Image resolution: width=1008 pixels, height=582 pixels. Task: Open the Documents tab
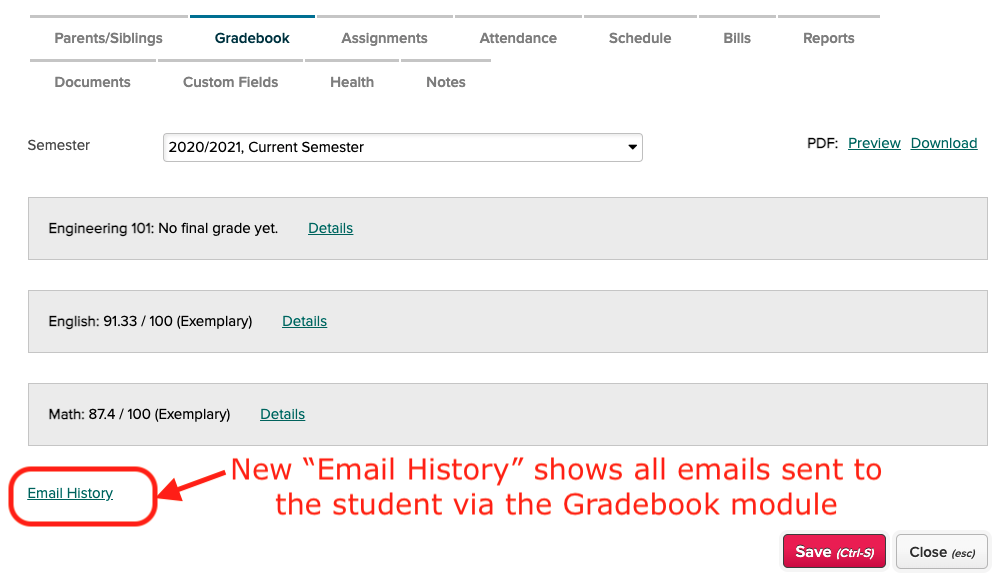[x=93, y=82]
